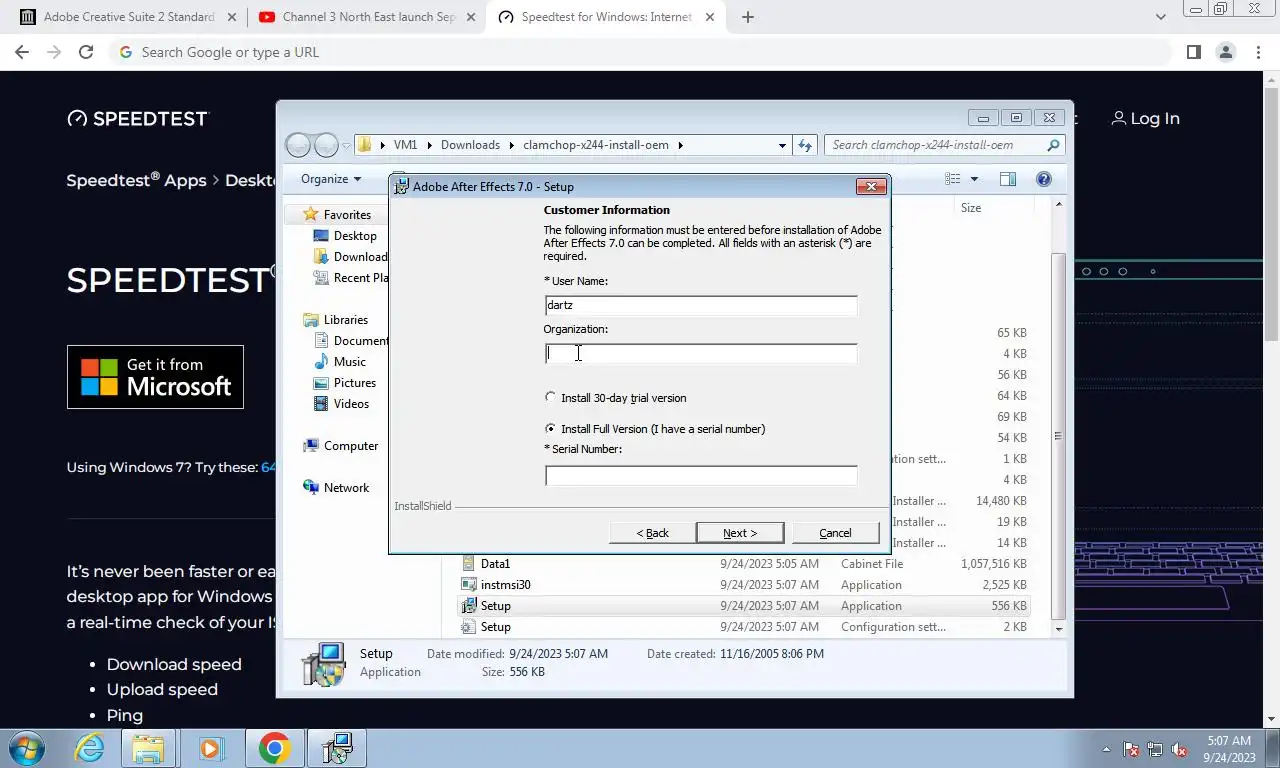
Task: Click VM1 in the Explorer address path
Action: click(x=405, y=145)
